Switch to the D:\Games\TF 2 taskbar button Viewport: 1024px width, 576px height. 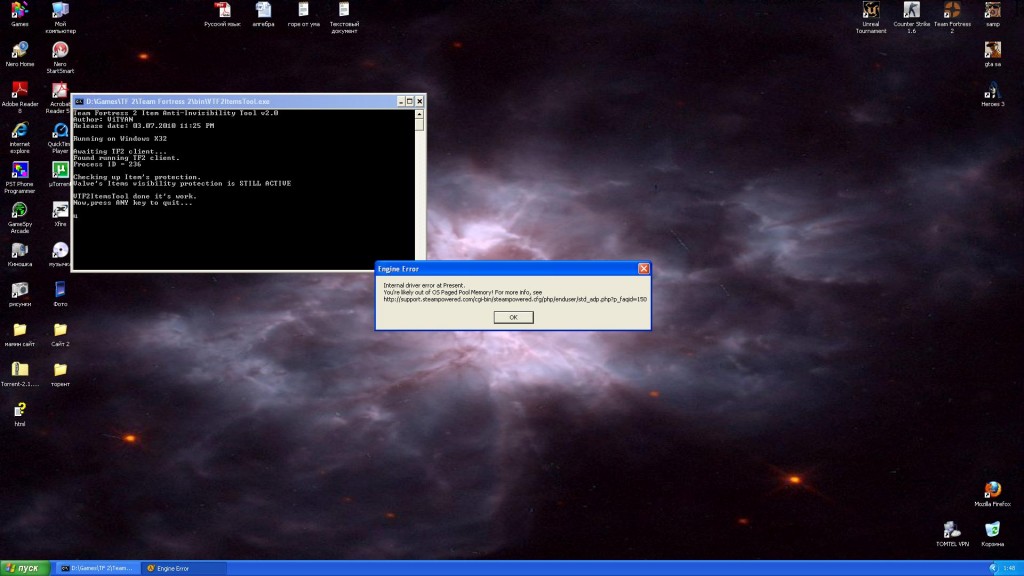pos(97,568)
